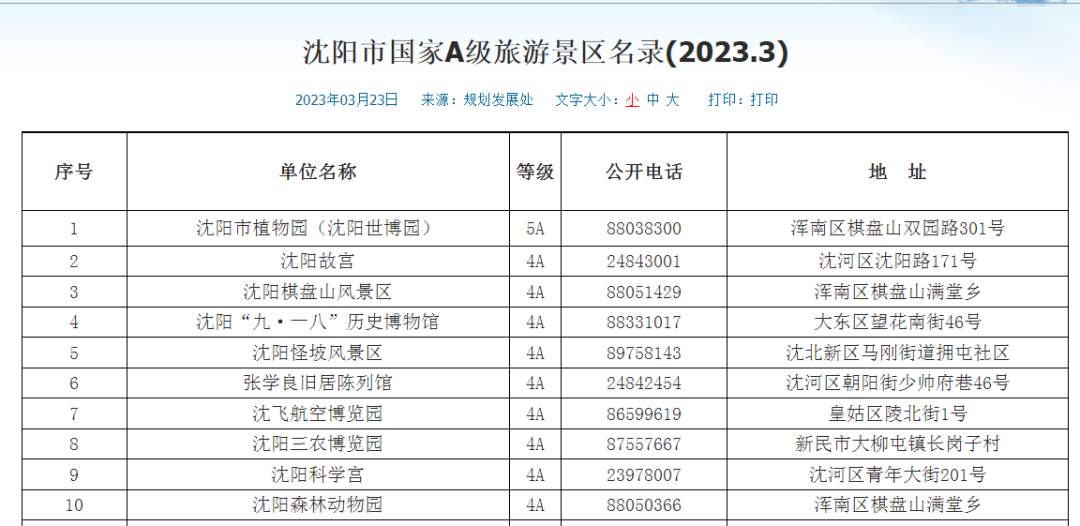Set font size to 小
This screenshot has width=1080, height=526.
tap(632, 100)
